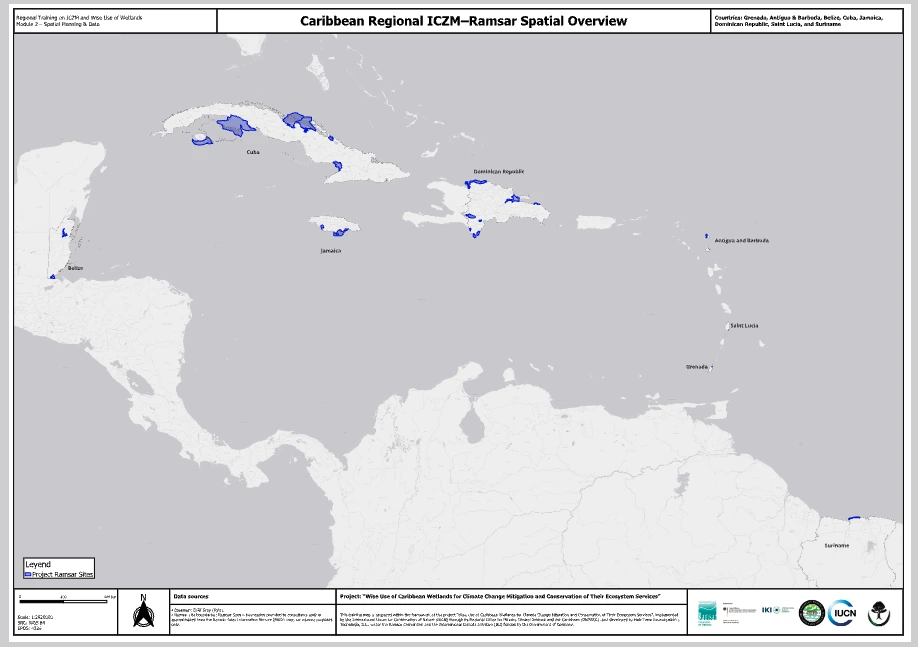Image resolution: width=918 pixels, height=647 pixels.
Task: Click the Belize country label
Action: pos(75,268)
